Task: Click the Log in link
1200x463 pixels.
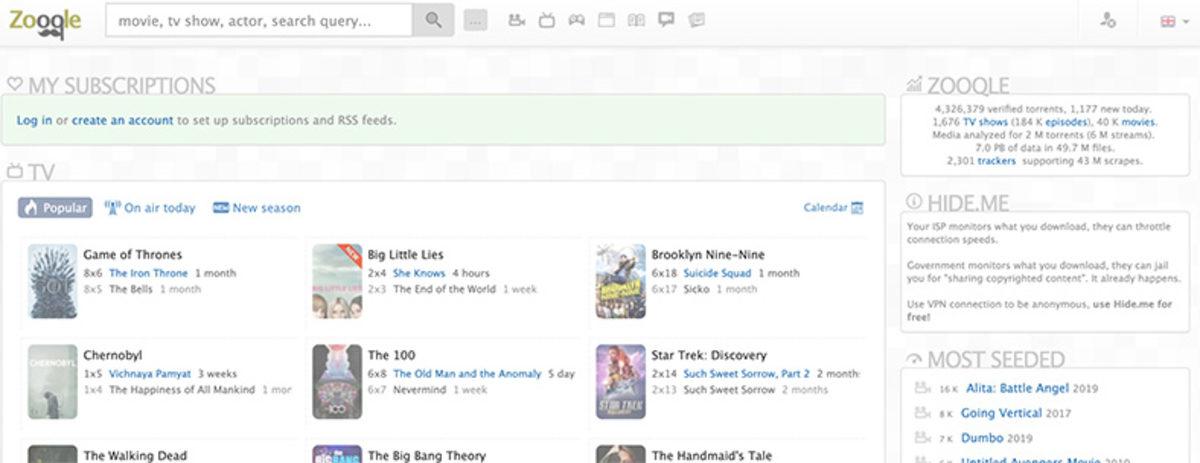Action: tap(34, 120)
